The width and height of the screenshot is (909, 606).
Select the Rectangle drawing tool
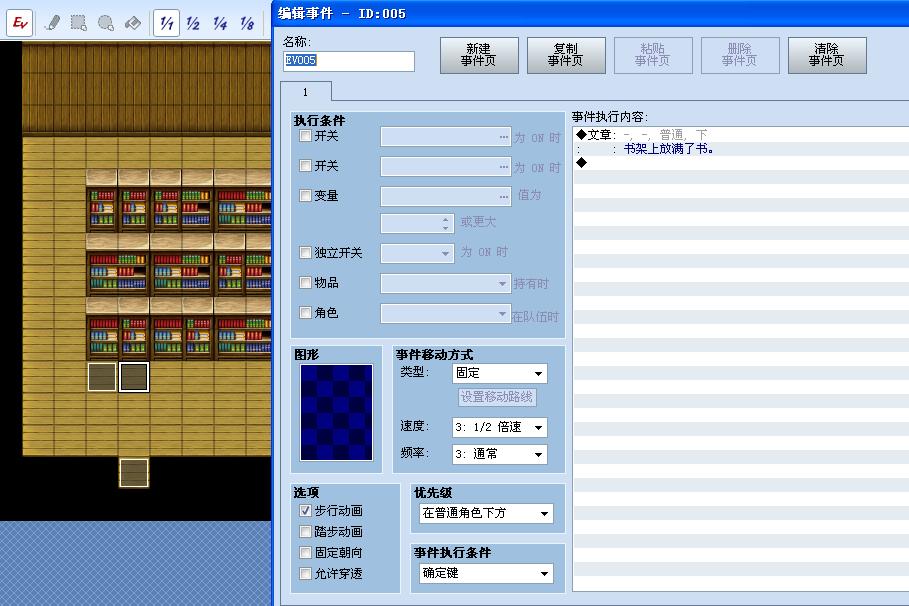point(79,23)
